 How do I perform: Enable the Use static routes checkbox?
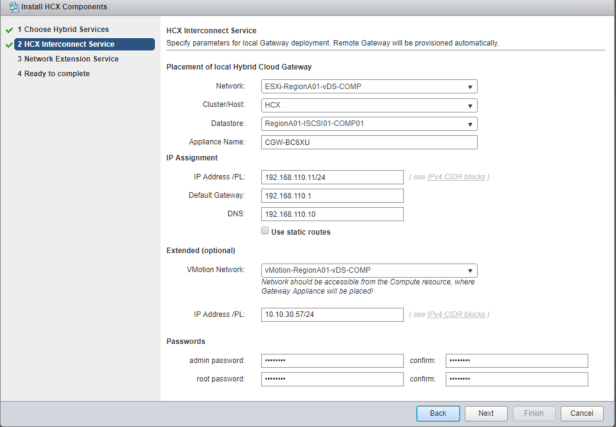pos(265,231)
